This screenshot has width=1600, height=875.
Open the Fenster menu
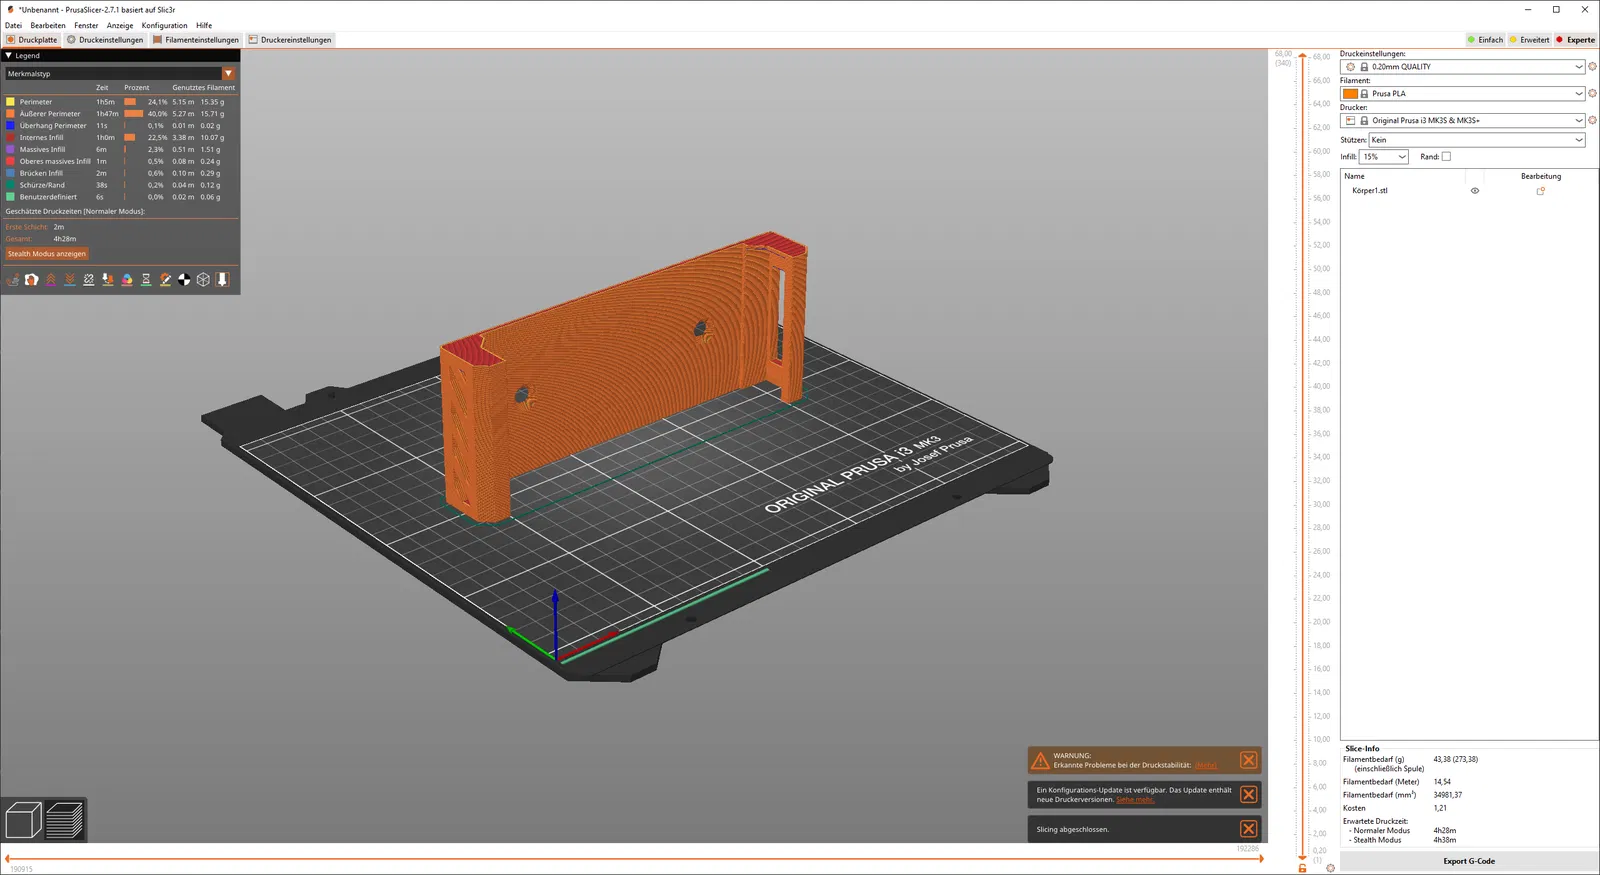(86, 26)
